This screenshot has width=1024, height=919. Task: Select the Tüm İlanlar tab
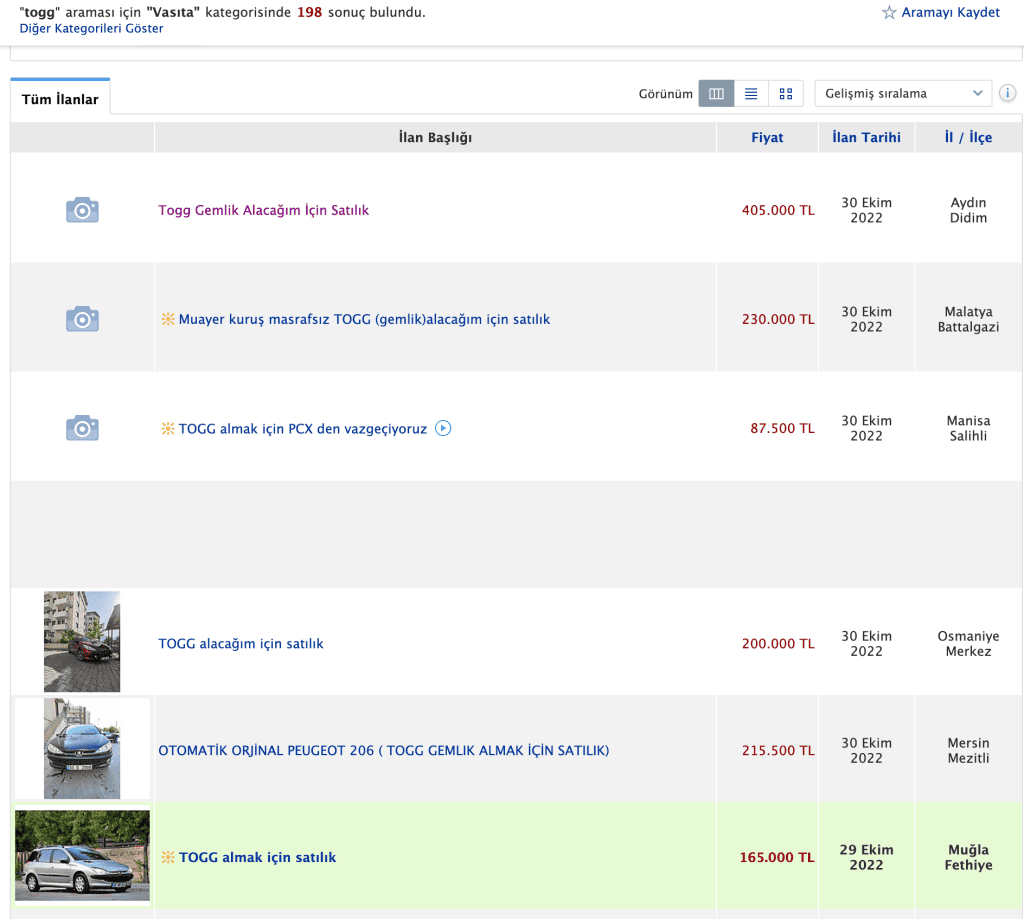[x=60, y=99]
